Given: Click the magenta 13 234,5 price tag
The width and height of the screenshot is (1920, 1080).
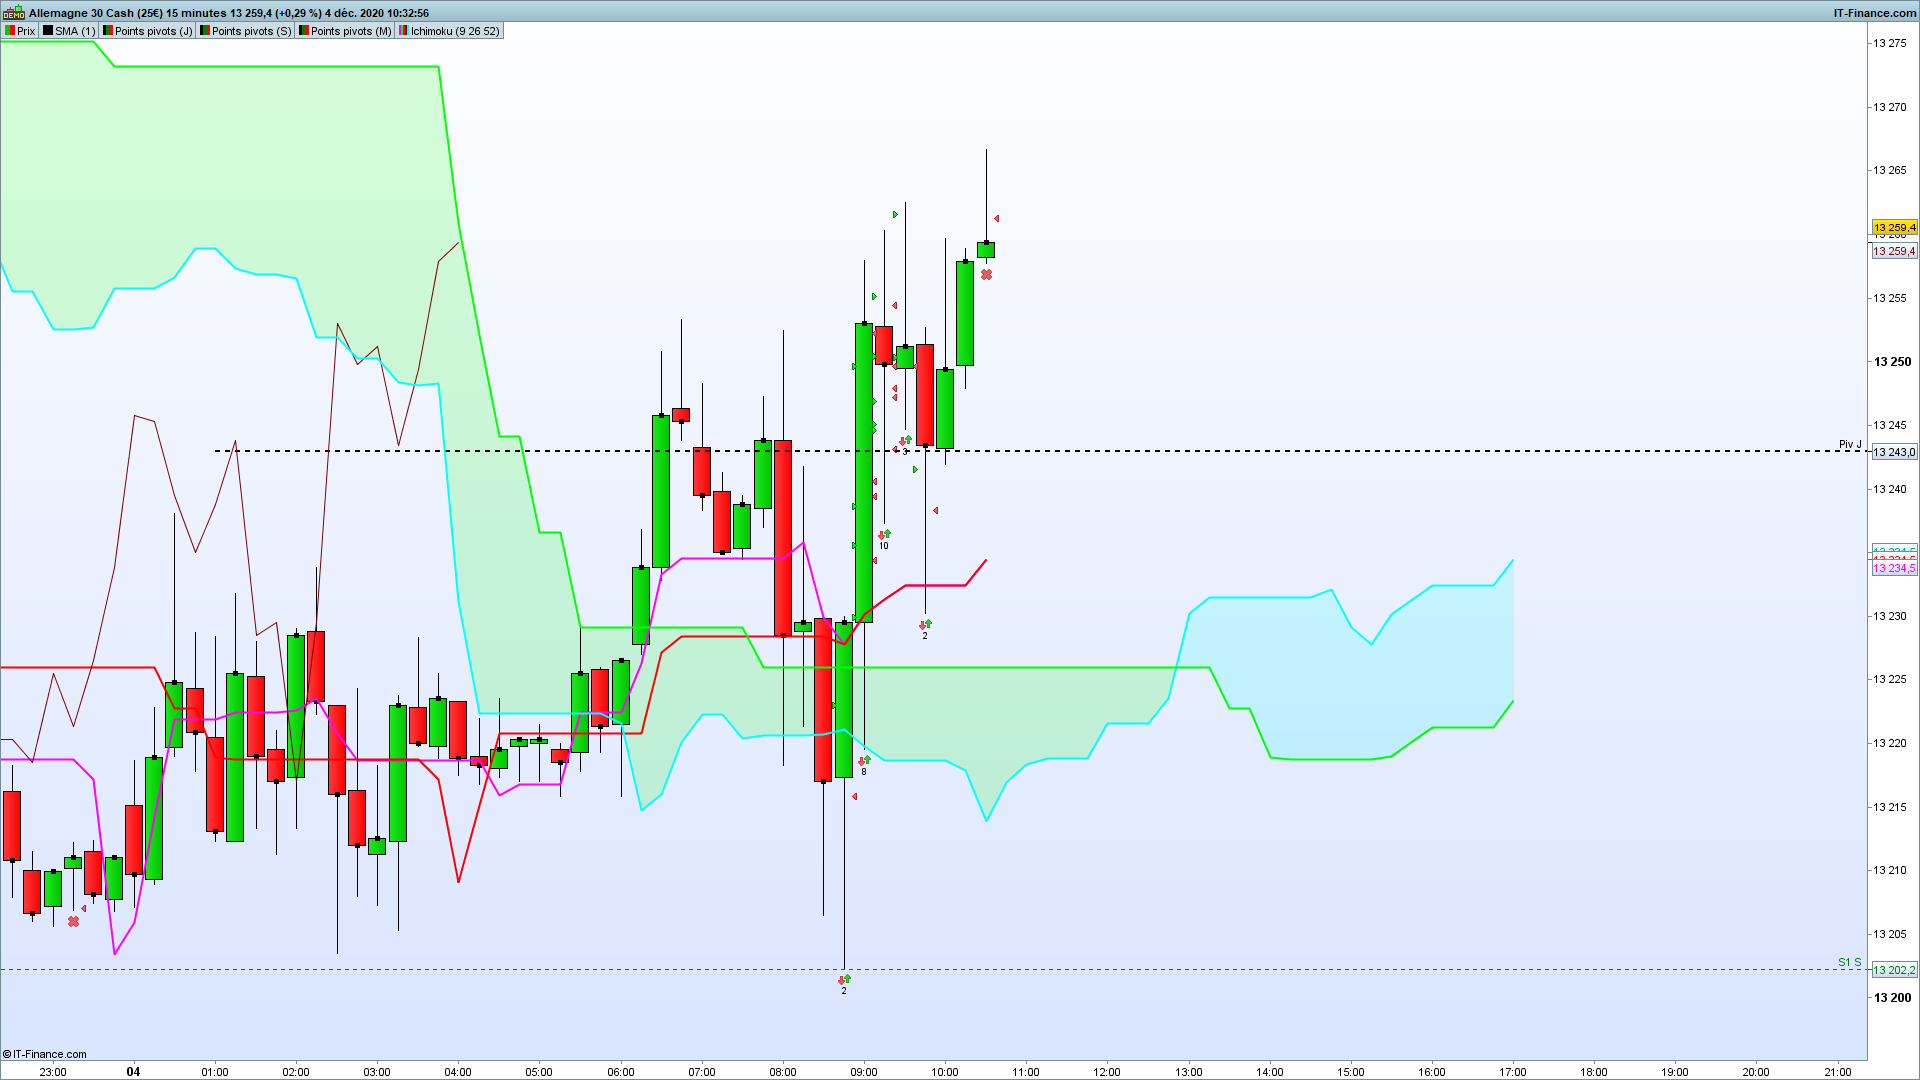Looking at the screenshot, I should 1894,568.
